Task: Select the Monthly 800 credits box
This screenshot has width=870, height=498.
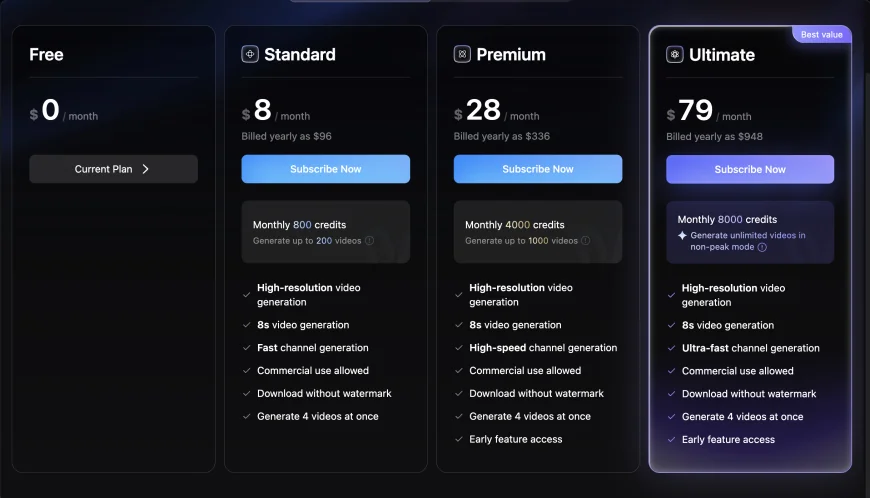Action: (326, 232)
